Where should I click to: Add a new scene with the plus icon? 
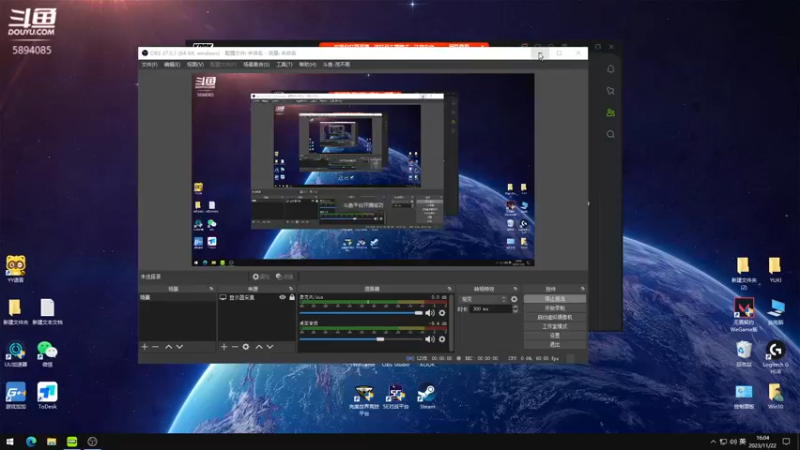144,346
